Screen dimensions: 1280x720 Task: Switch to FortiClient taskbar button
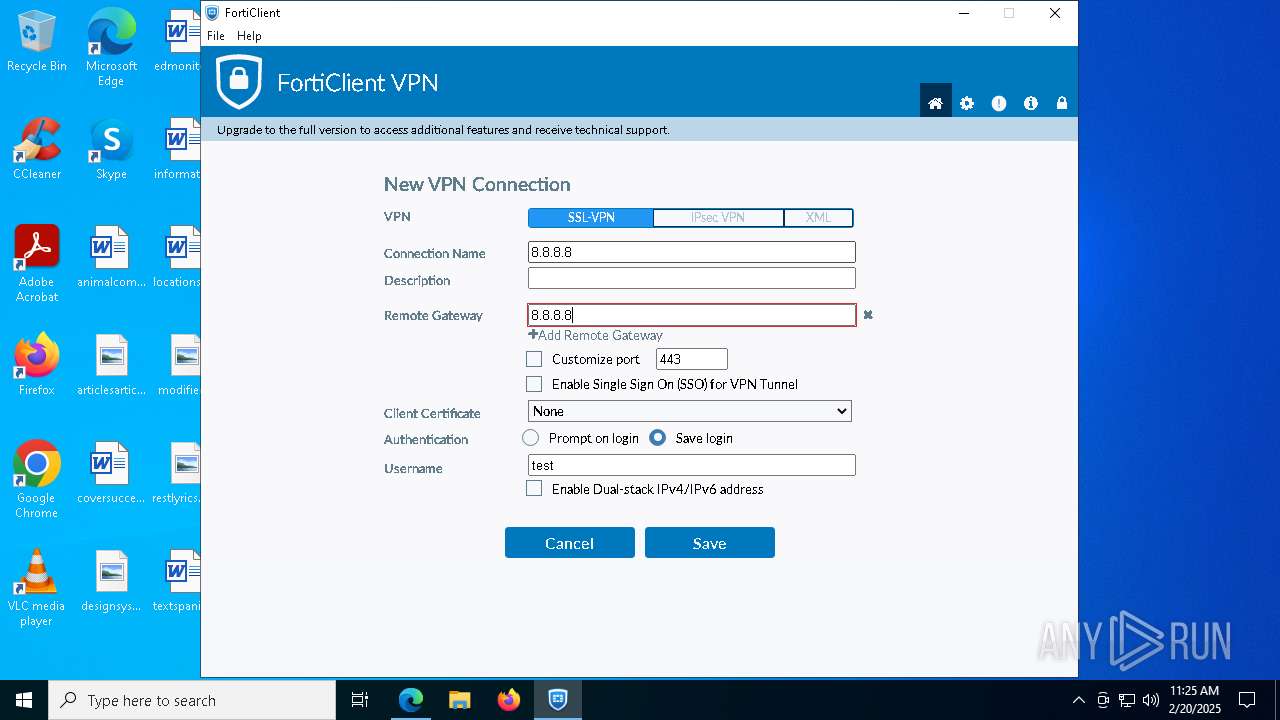tap(557, 700)
